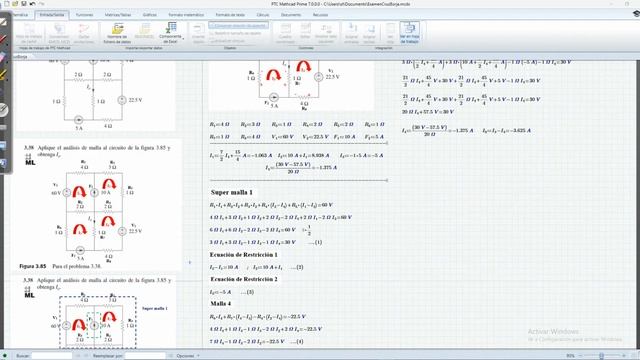The image size is (640, 360).
Task: Select the pink highlighter annotation tool
Action: [3, 57]
